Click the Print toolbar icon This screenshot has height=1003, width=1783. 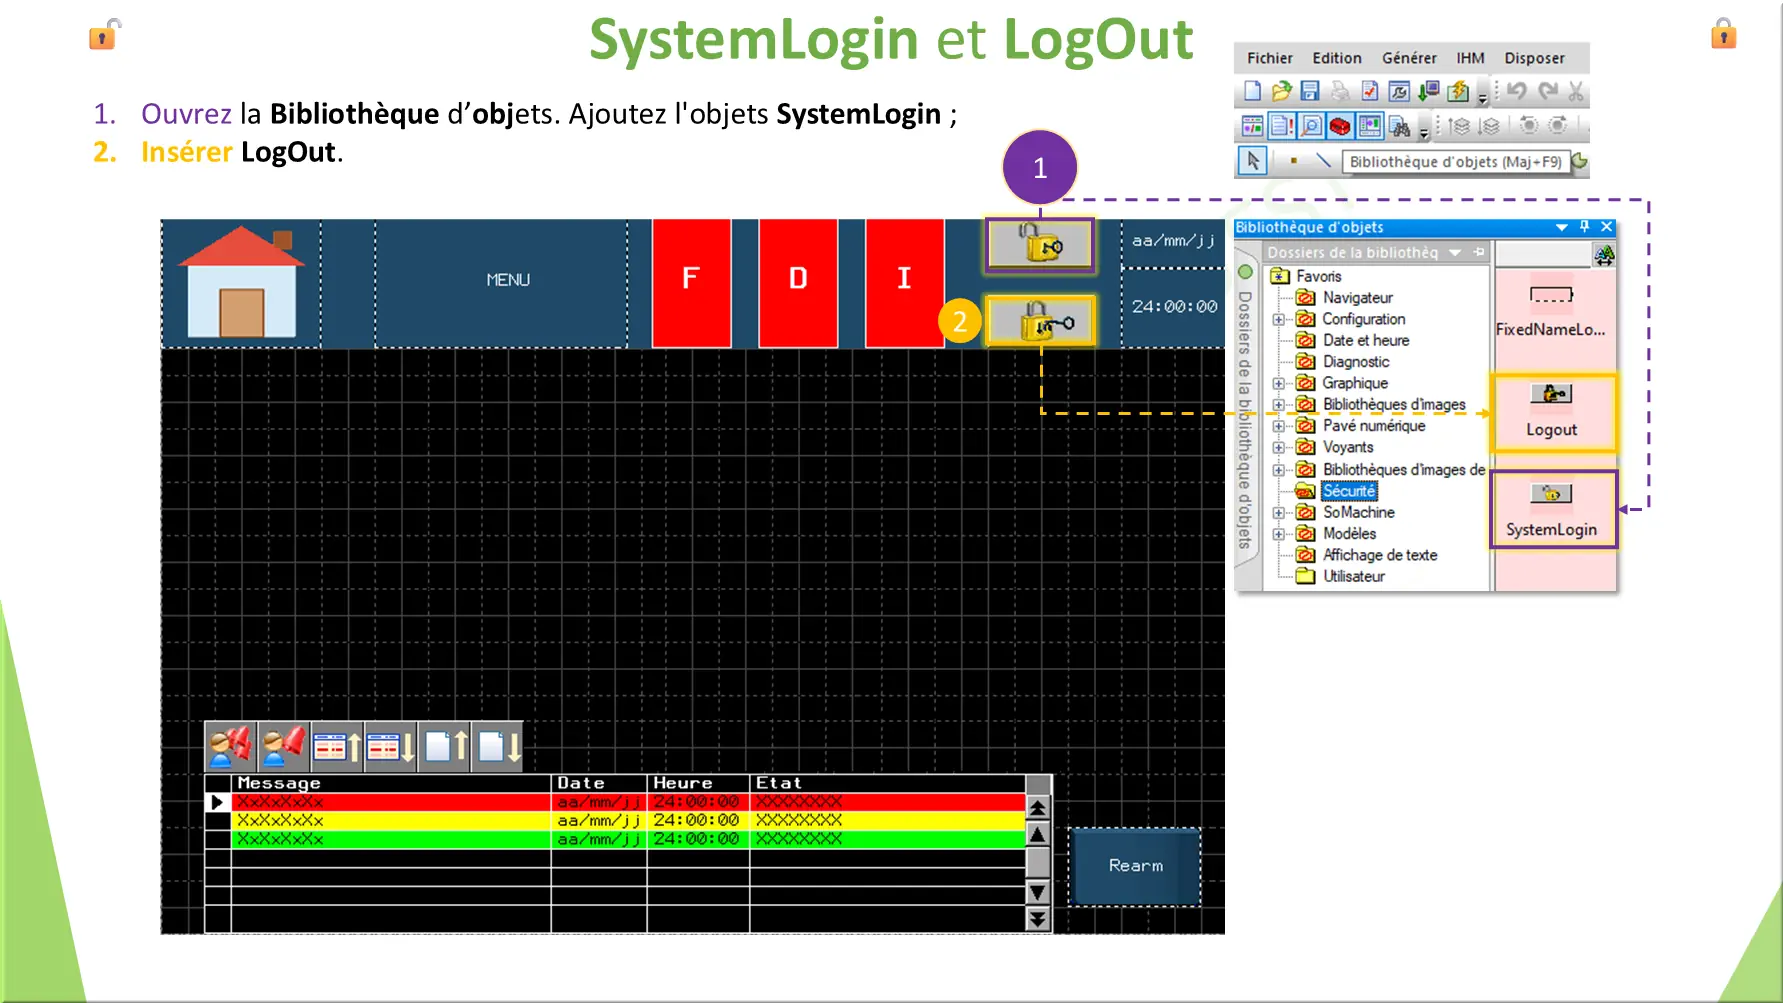[x=1340, y=92]
